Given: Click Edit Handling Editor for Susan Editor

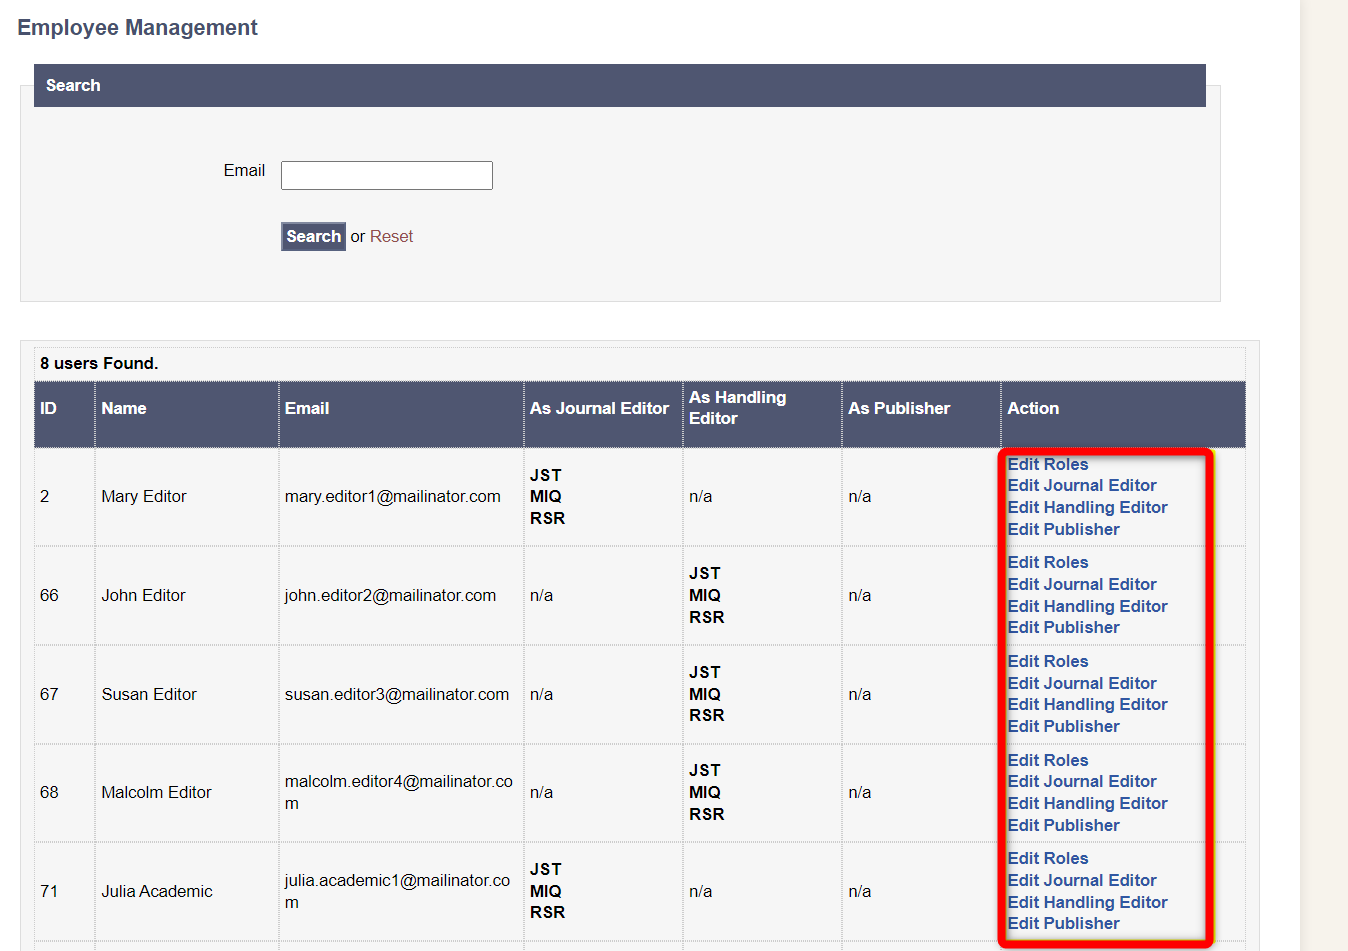Looking at the screenshot, I should click(1087, 705).
